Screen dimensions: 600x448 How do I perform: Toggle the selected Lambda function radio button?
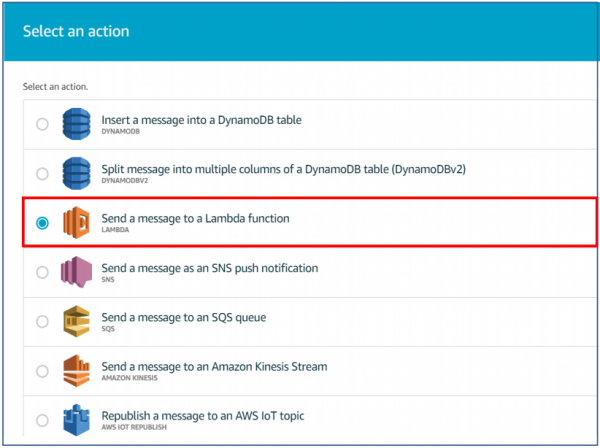(x=41, y=223)
